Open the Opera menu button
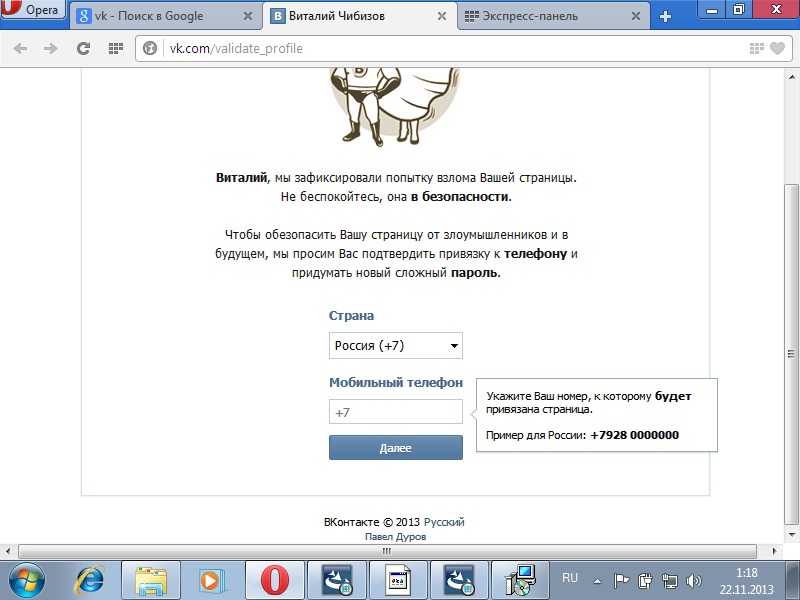800x600 pixels. pos(32,9)
